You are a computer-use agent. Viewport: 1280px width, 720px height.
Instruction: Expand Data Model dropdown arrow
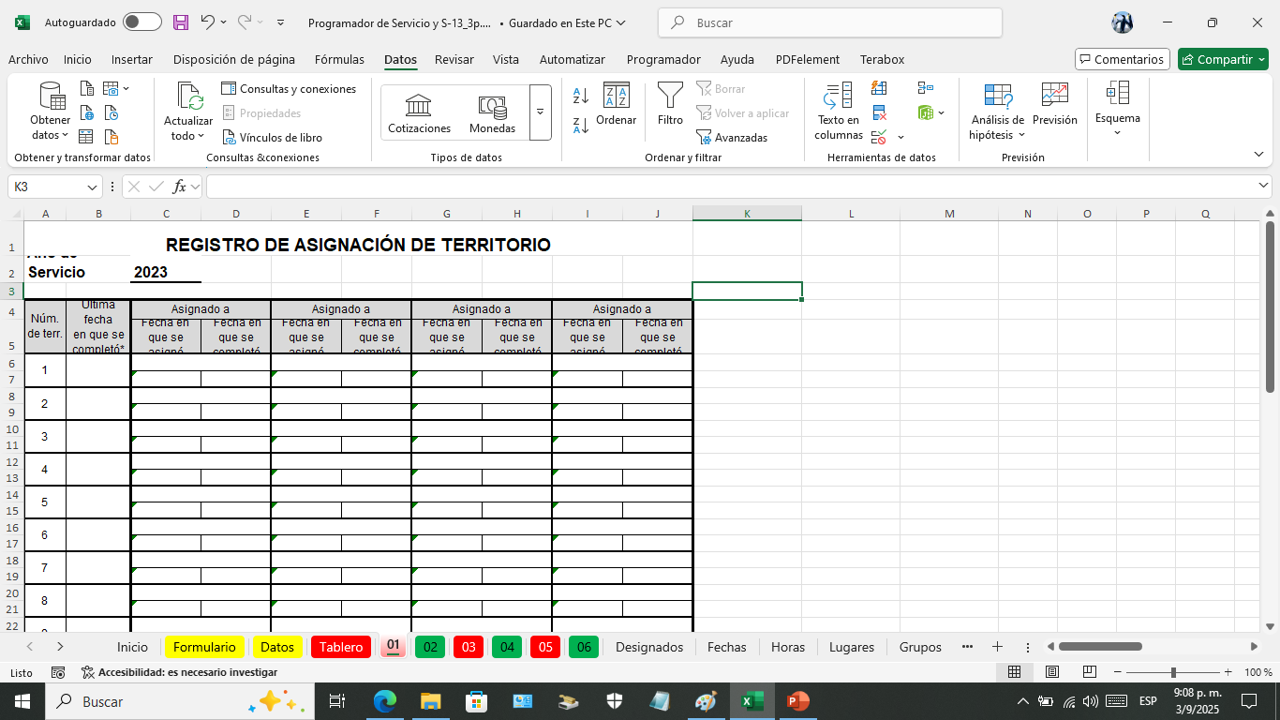941,113
